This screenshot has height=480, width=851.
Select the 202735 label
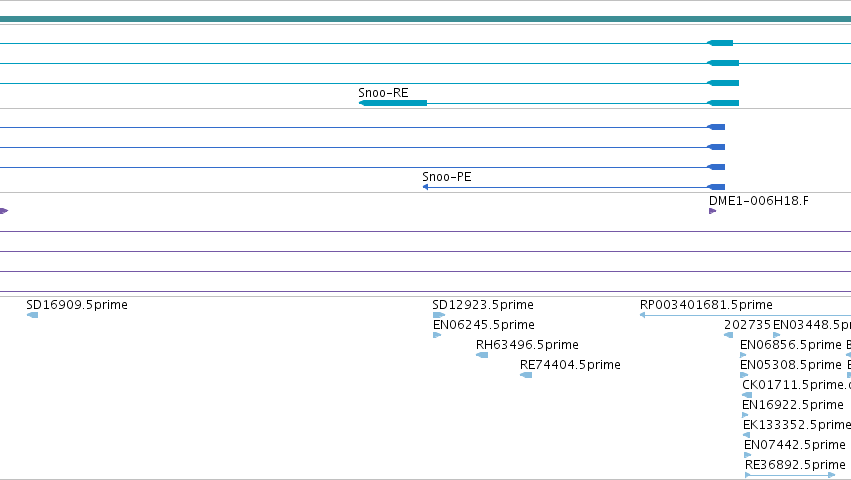(747, 325)
